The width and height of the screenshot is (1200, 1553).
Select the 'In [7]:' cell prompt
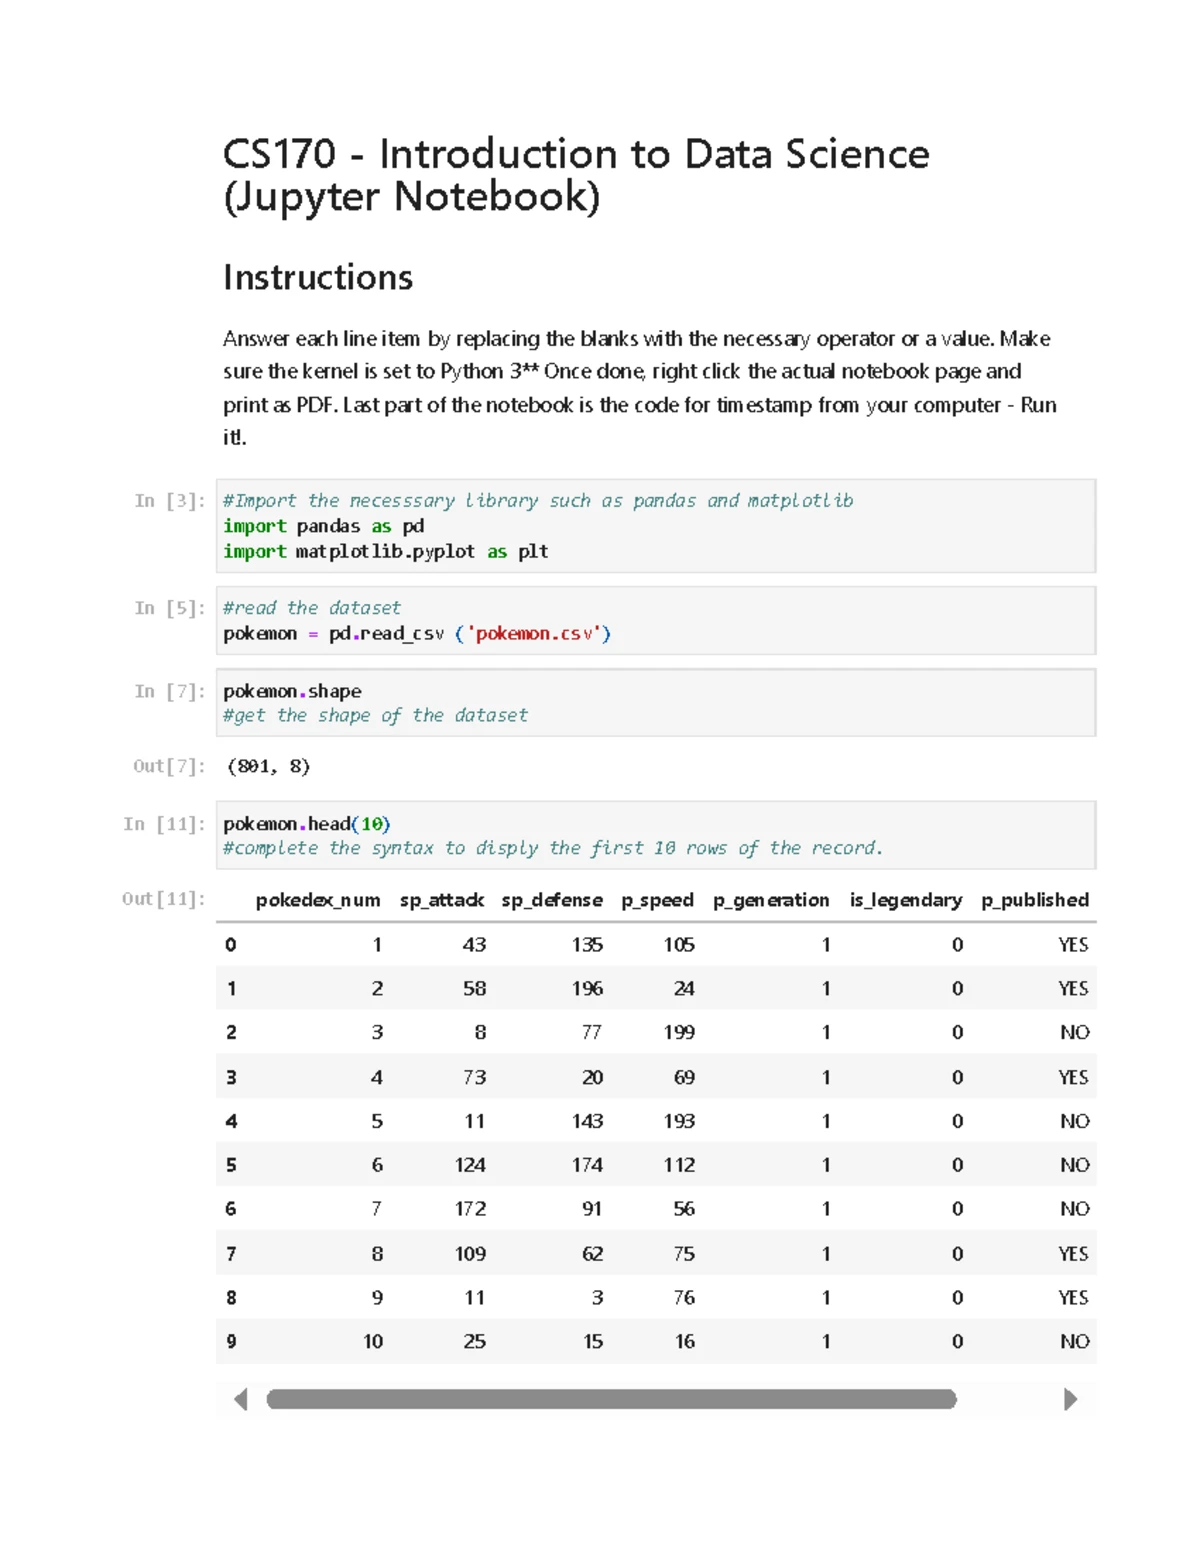(169, 691)
